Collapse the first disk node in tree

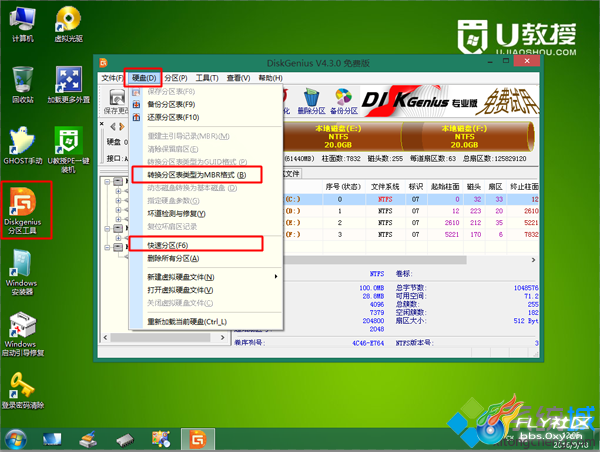tap(108, 181)
